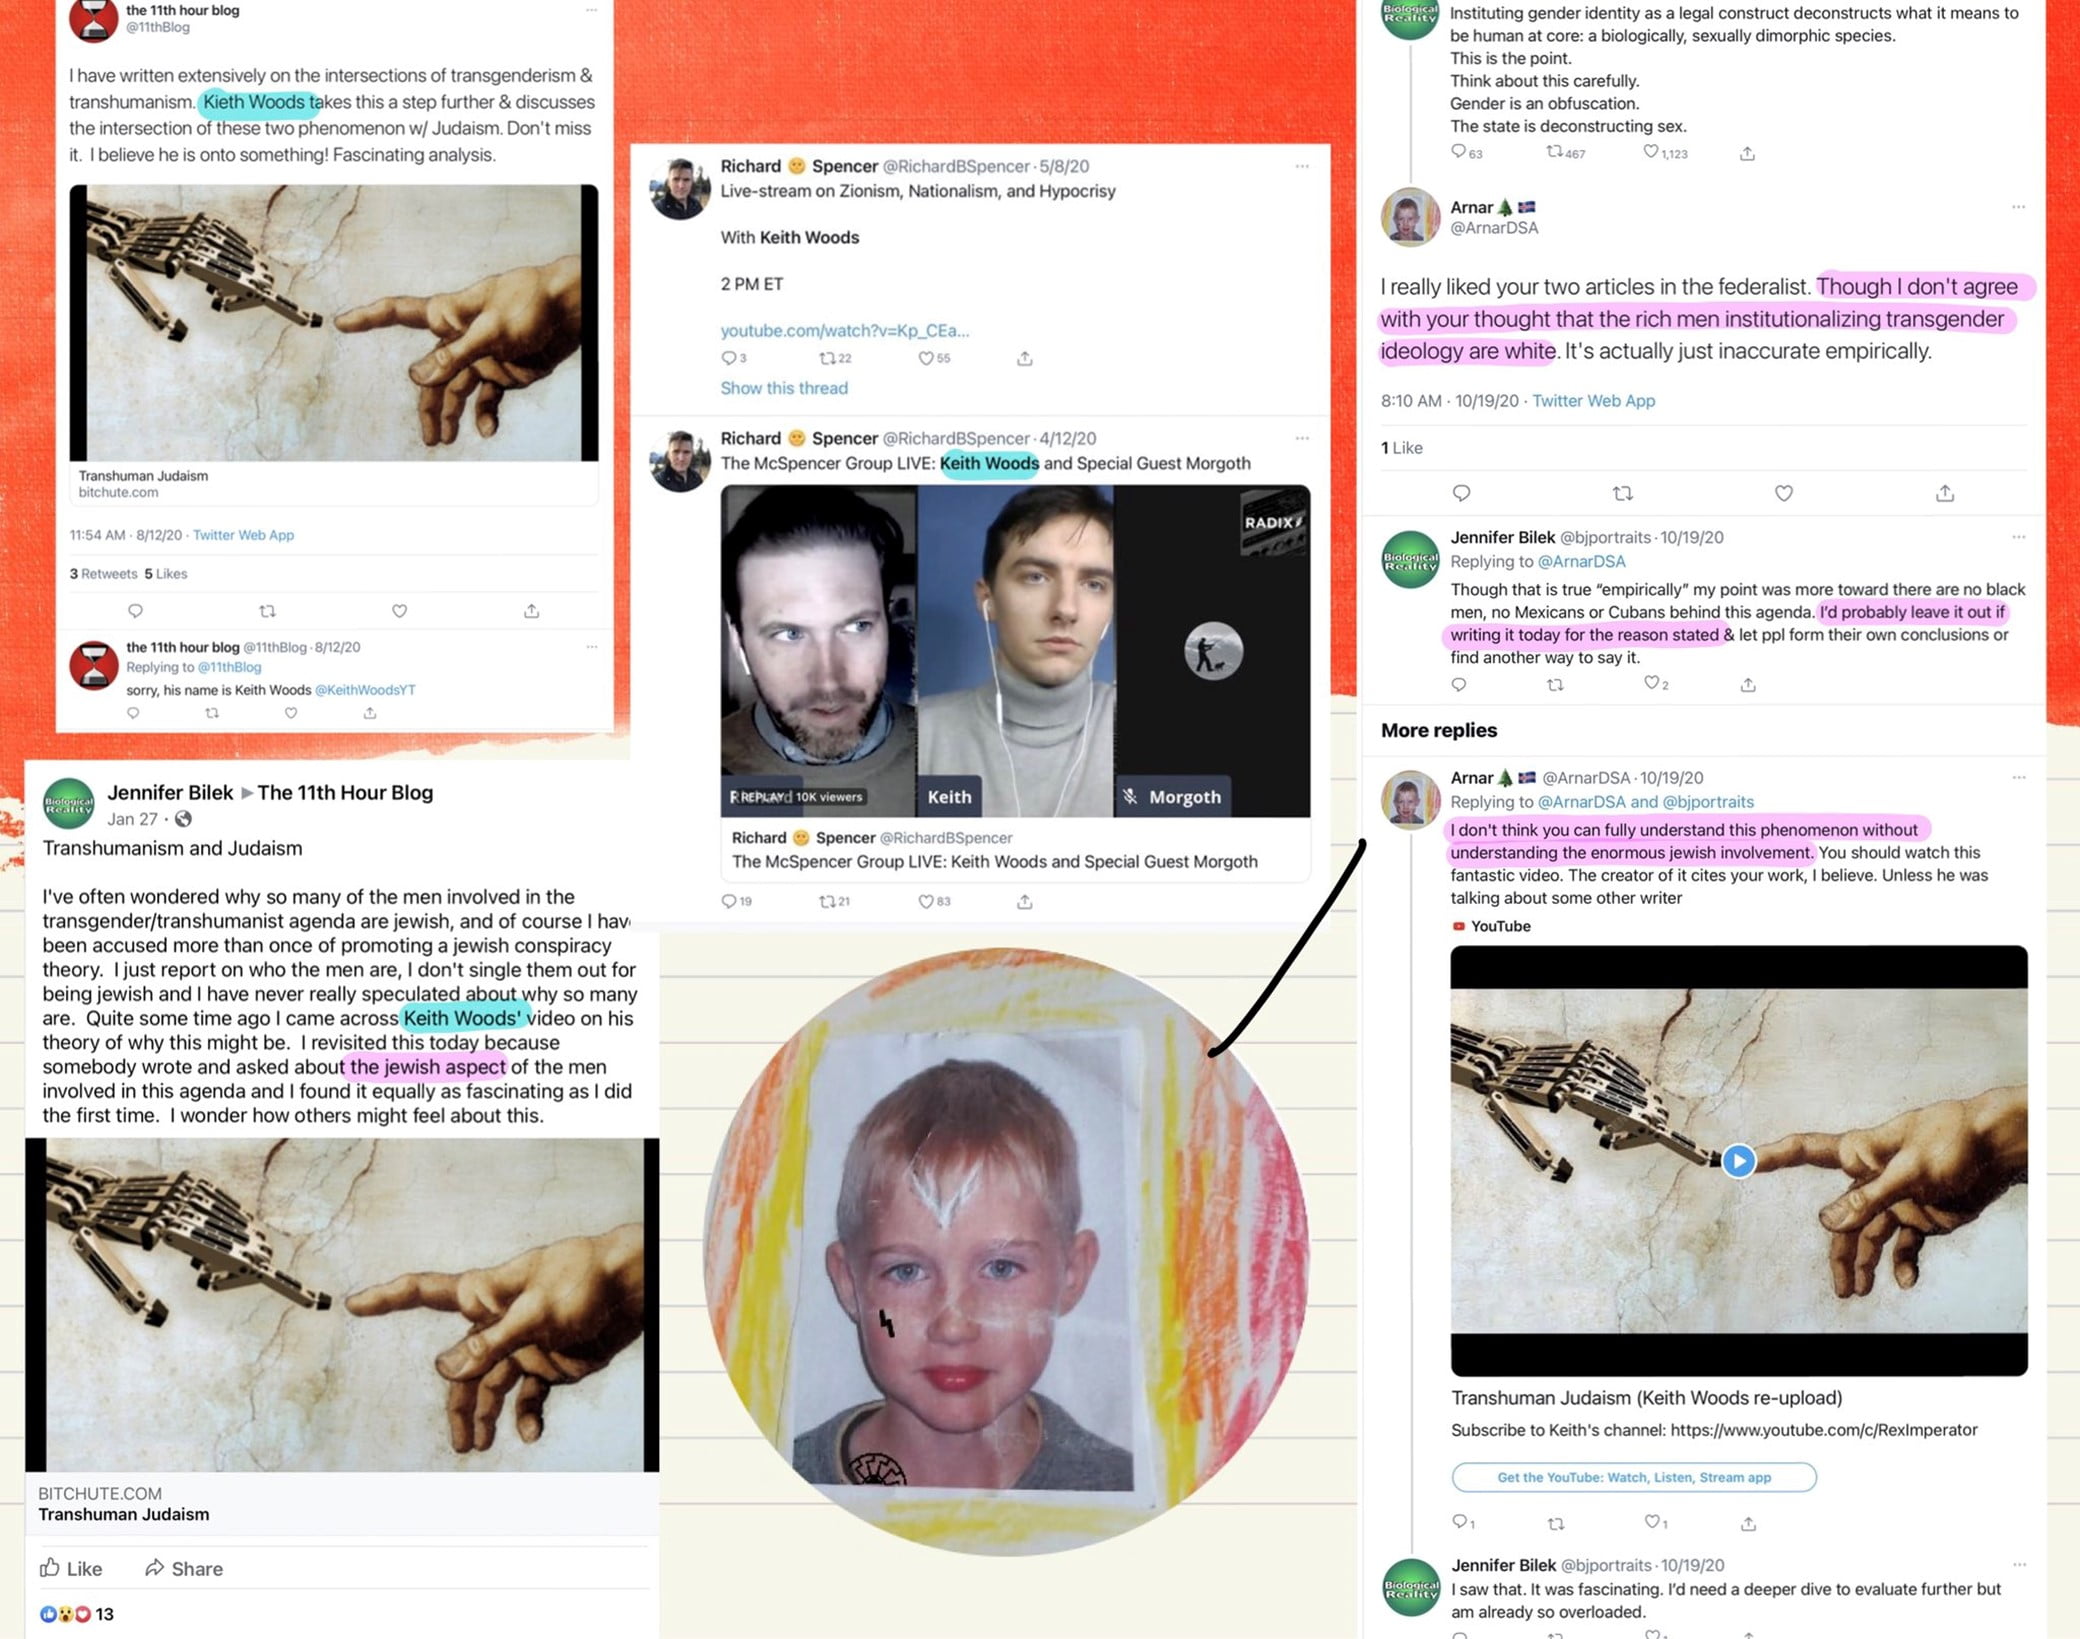Reply to Arnar's federalist articles tweet
Image resolution: width=2080 pixels, height=1639 pixels.
tap(1461, 493)
